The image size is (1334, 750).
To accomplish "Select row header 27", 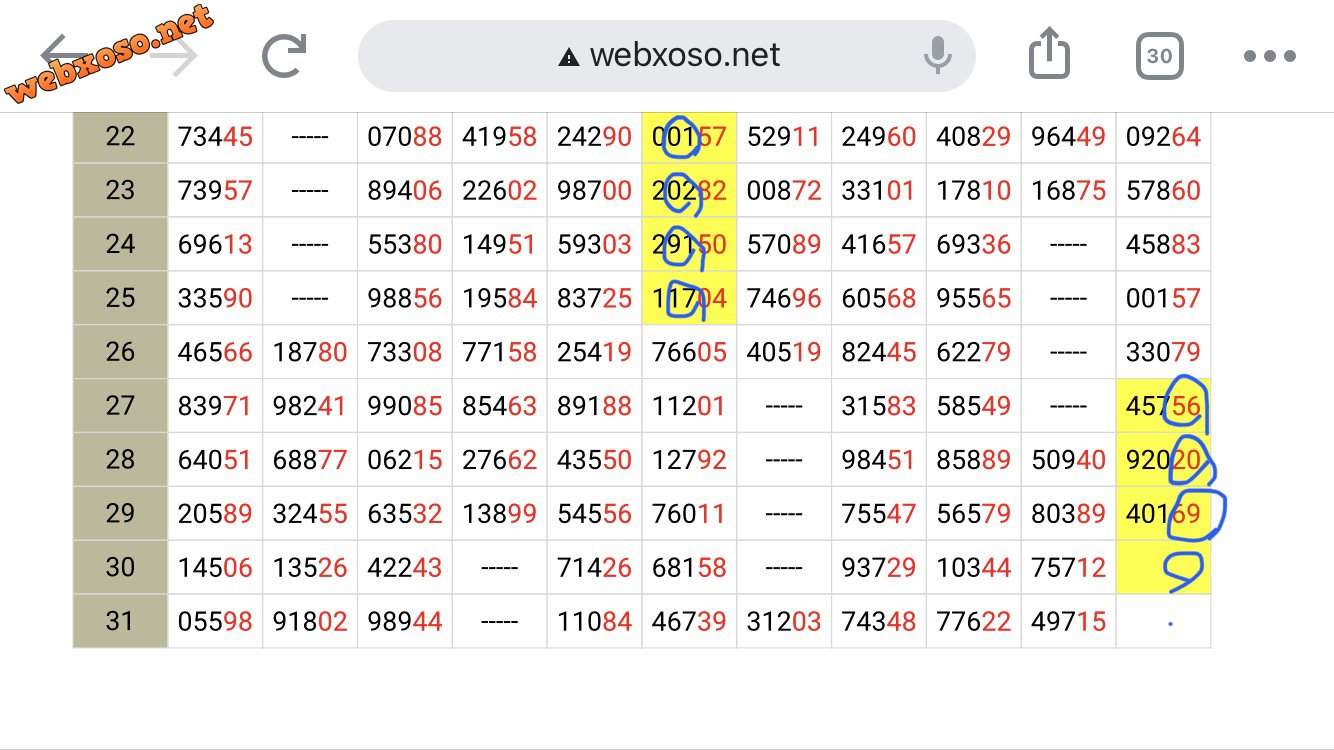I will click(120, 406).
